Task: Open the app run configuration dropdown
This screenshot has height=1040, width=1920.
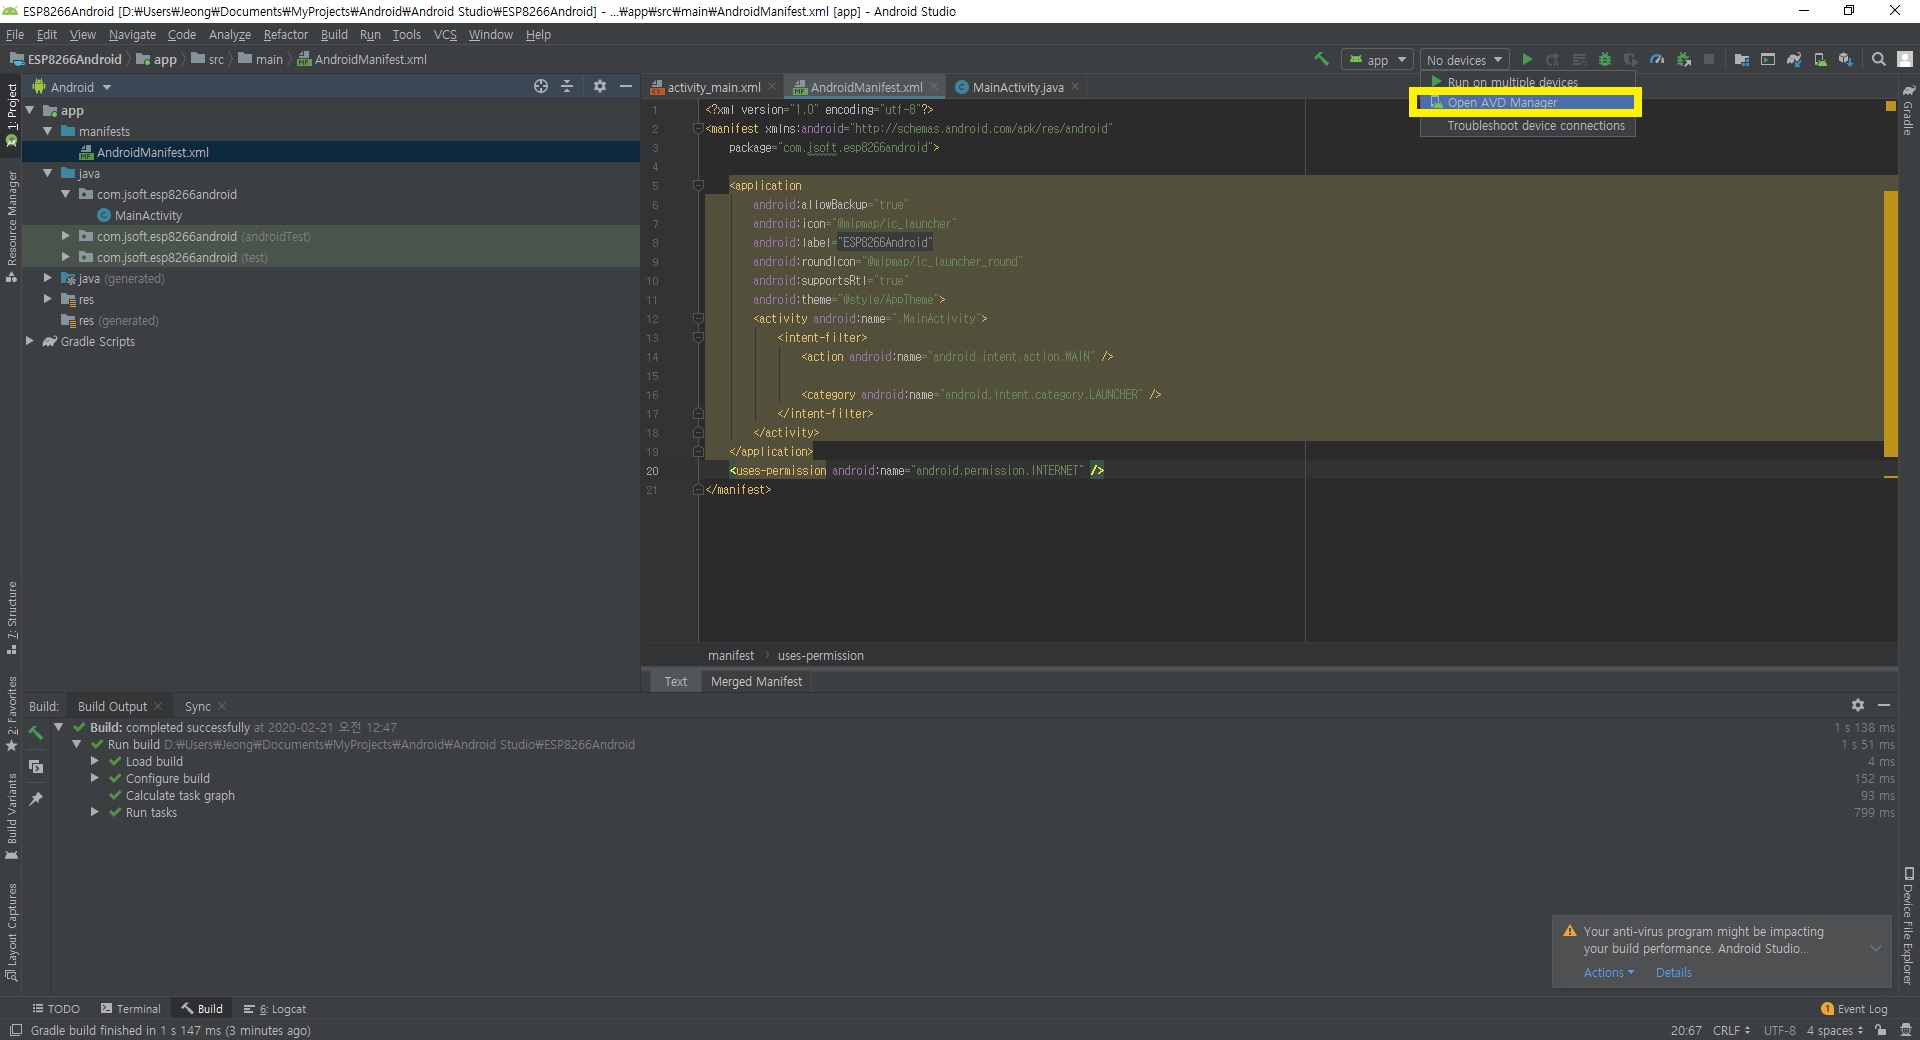Action: (1377, 60)
